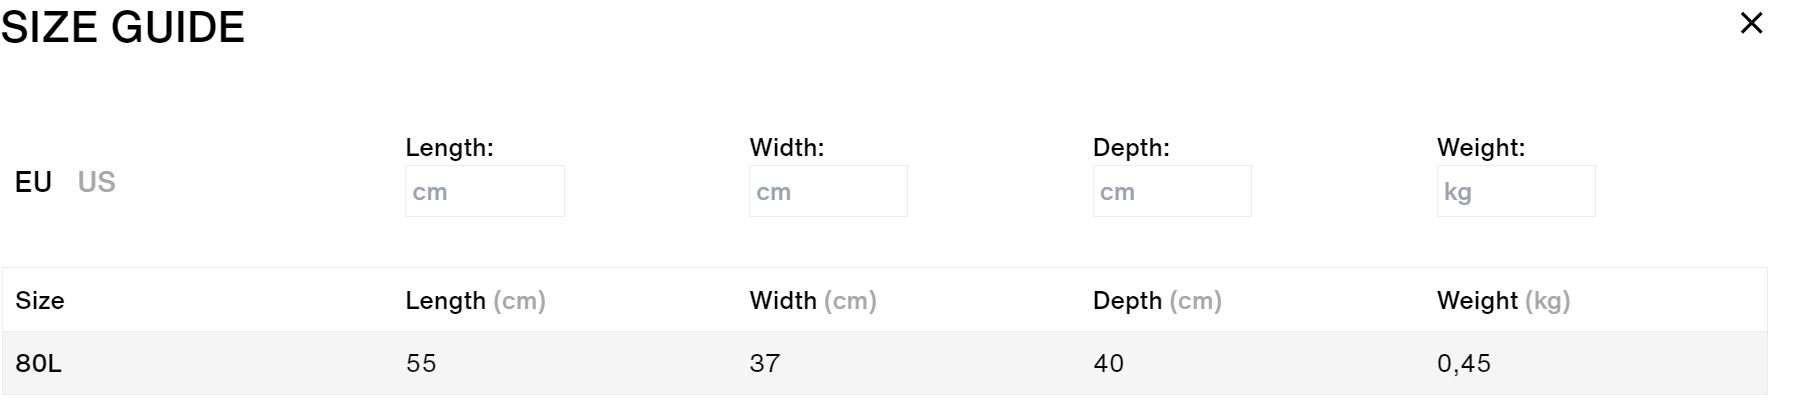Close the Size Guide panel
The height and width of the screenshot is (402, 1794).
point(1751,23)
